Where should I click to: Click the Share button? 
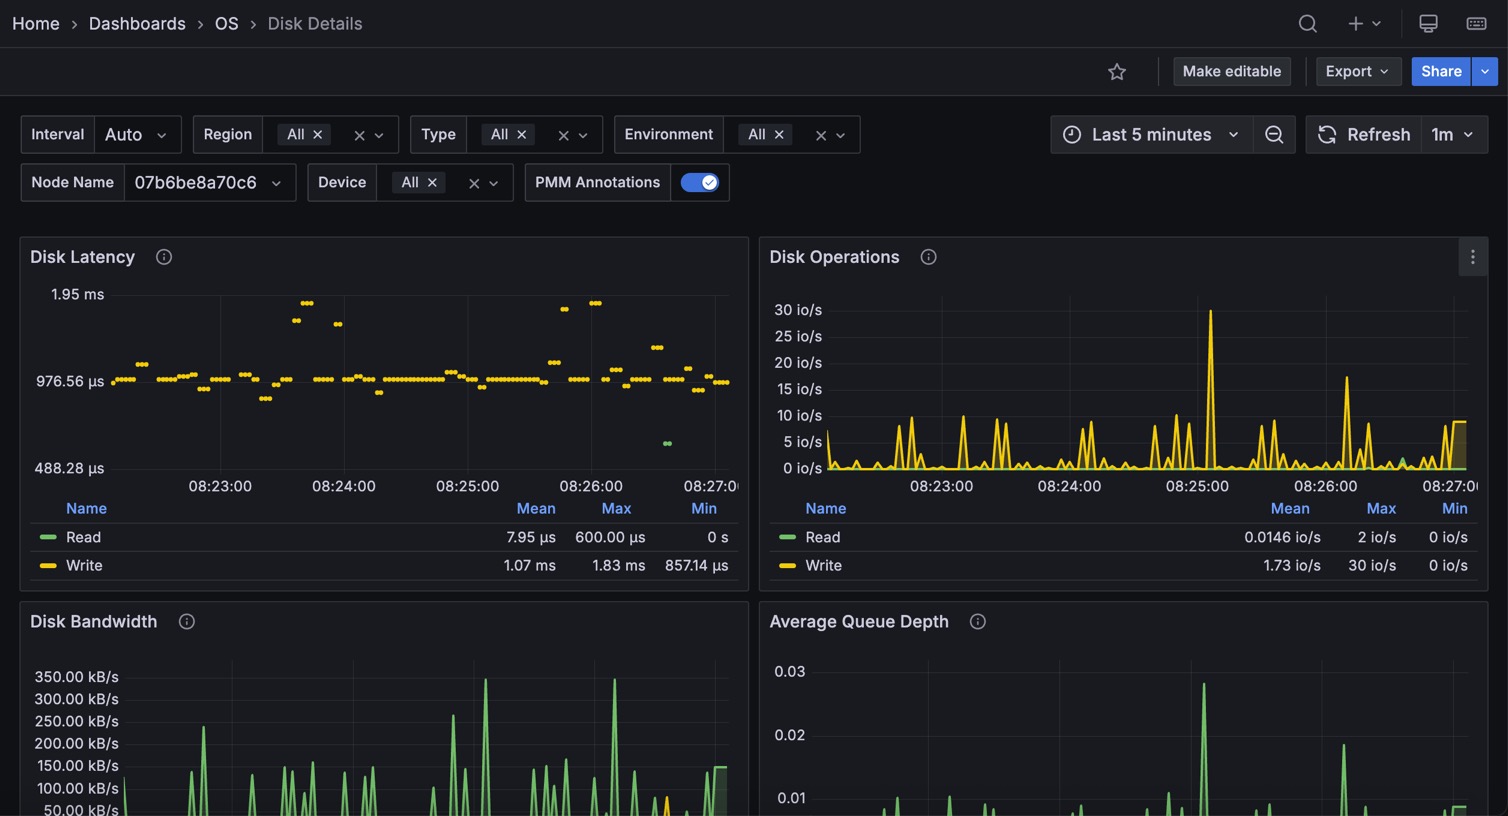[1440, 72]
